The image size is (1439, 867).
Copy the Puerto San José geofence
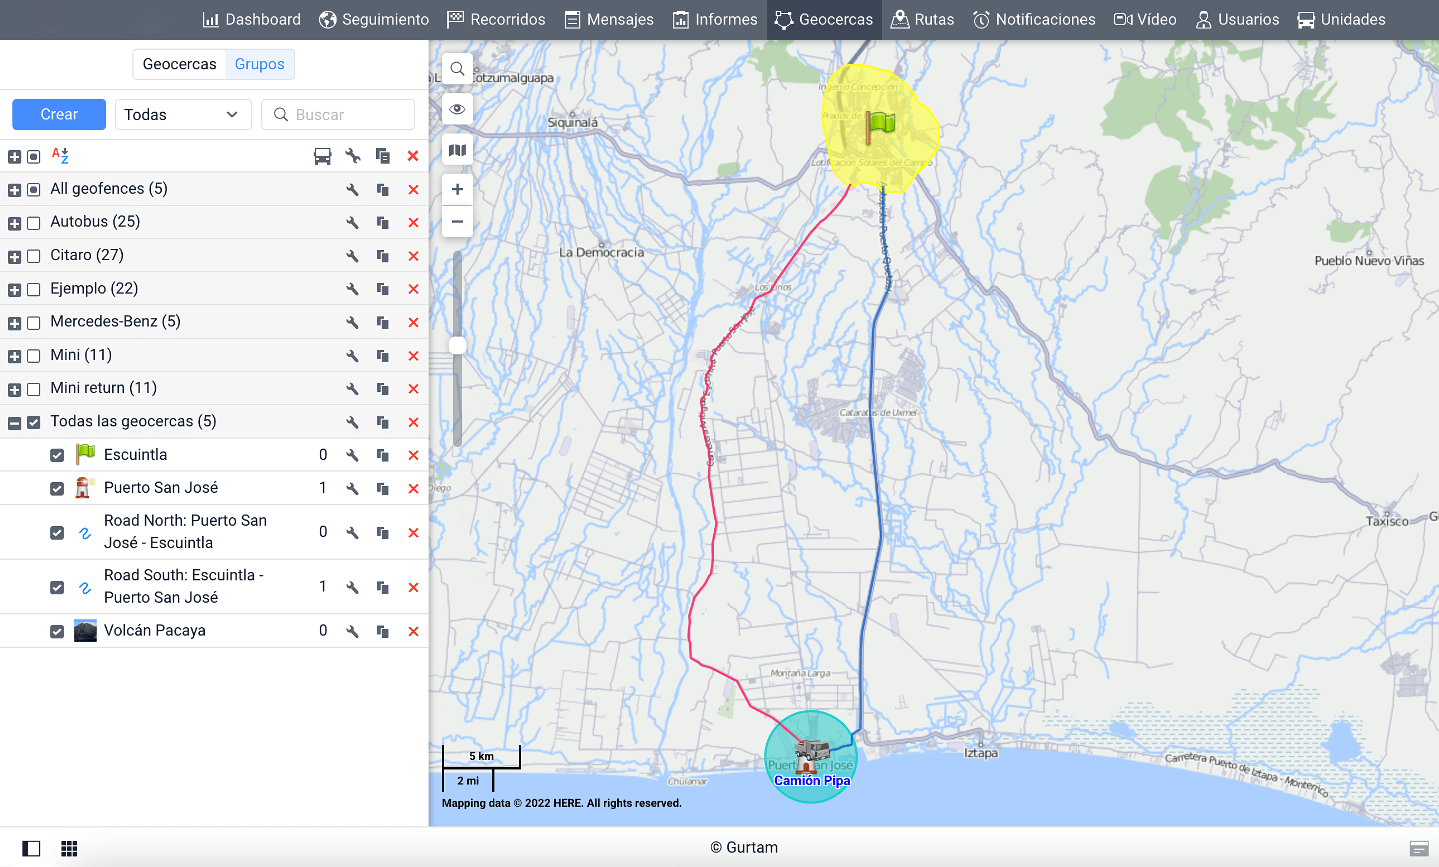click(x=382, y=488)
